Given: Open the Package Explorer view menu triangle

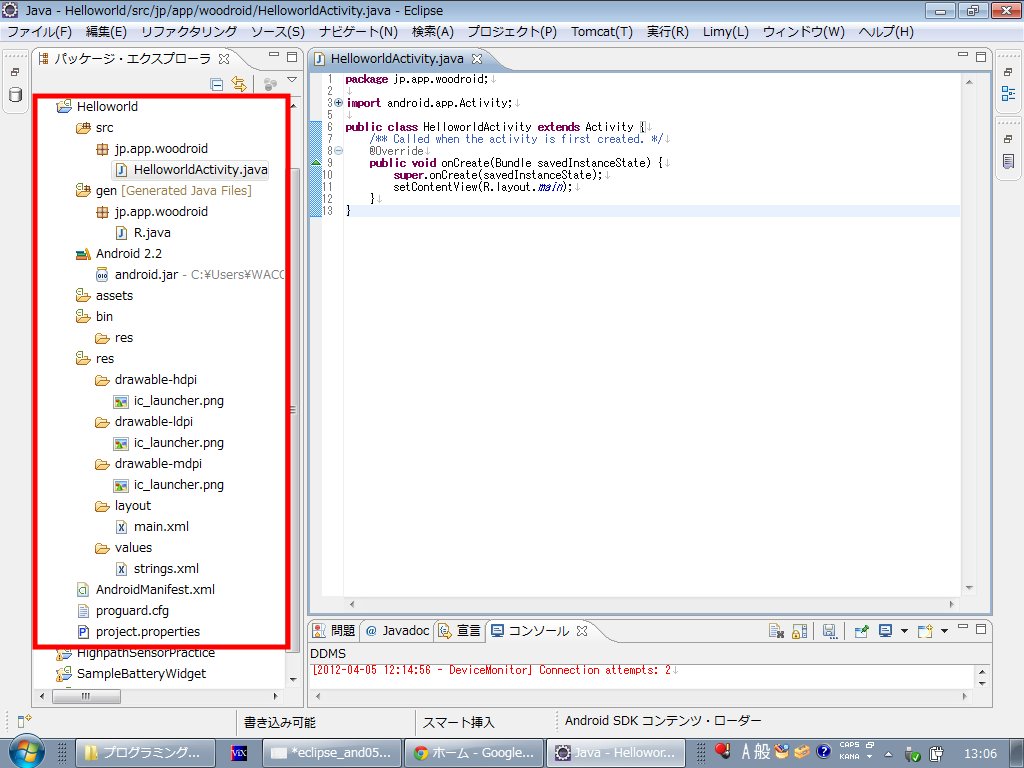Looking at the screenshot, I should tap(292, 80).
